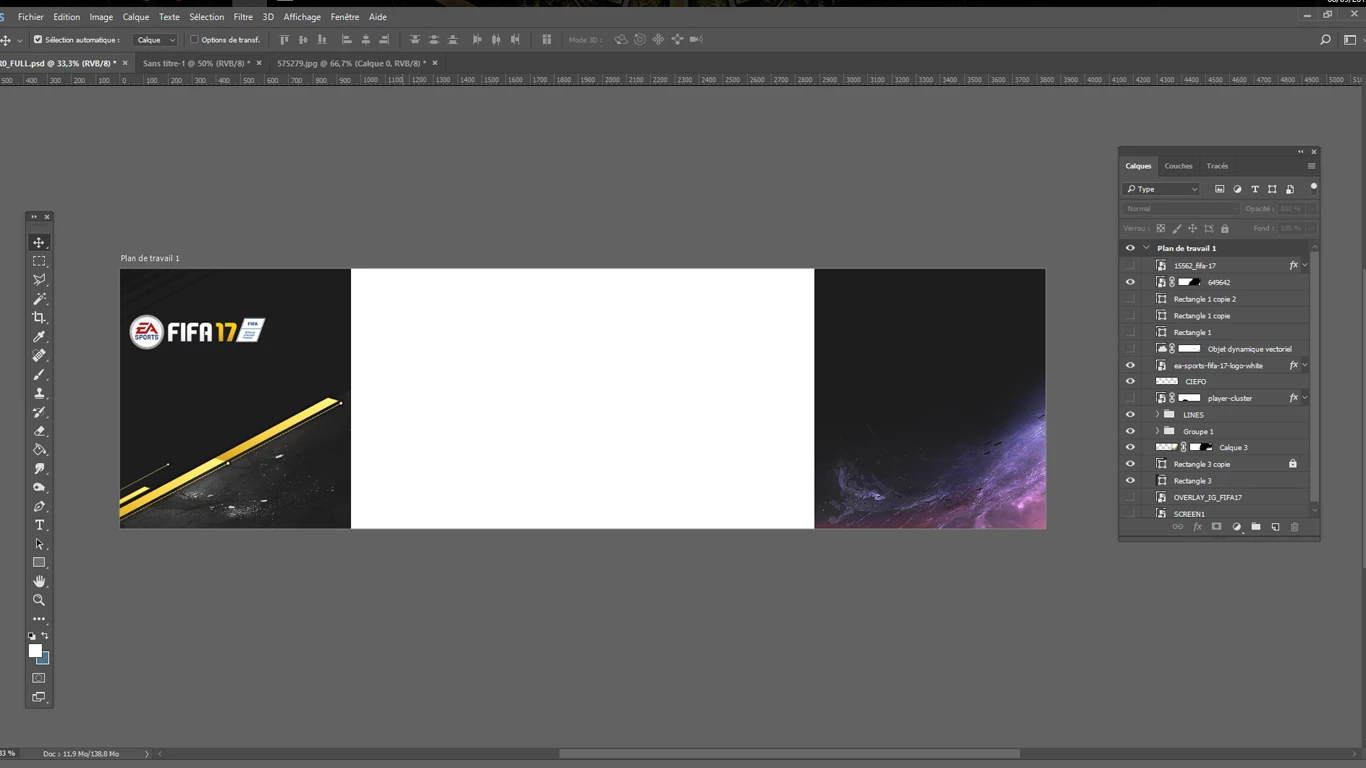The image size is (1366, 768).
Task: Select the Move tool
Action: click(x=39, y=243)
